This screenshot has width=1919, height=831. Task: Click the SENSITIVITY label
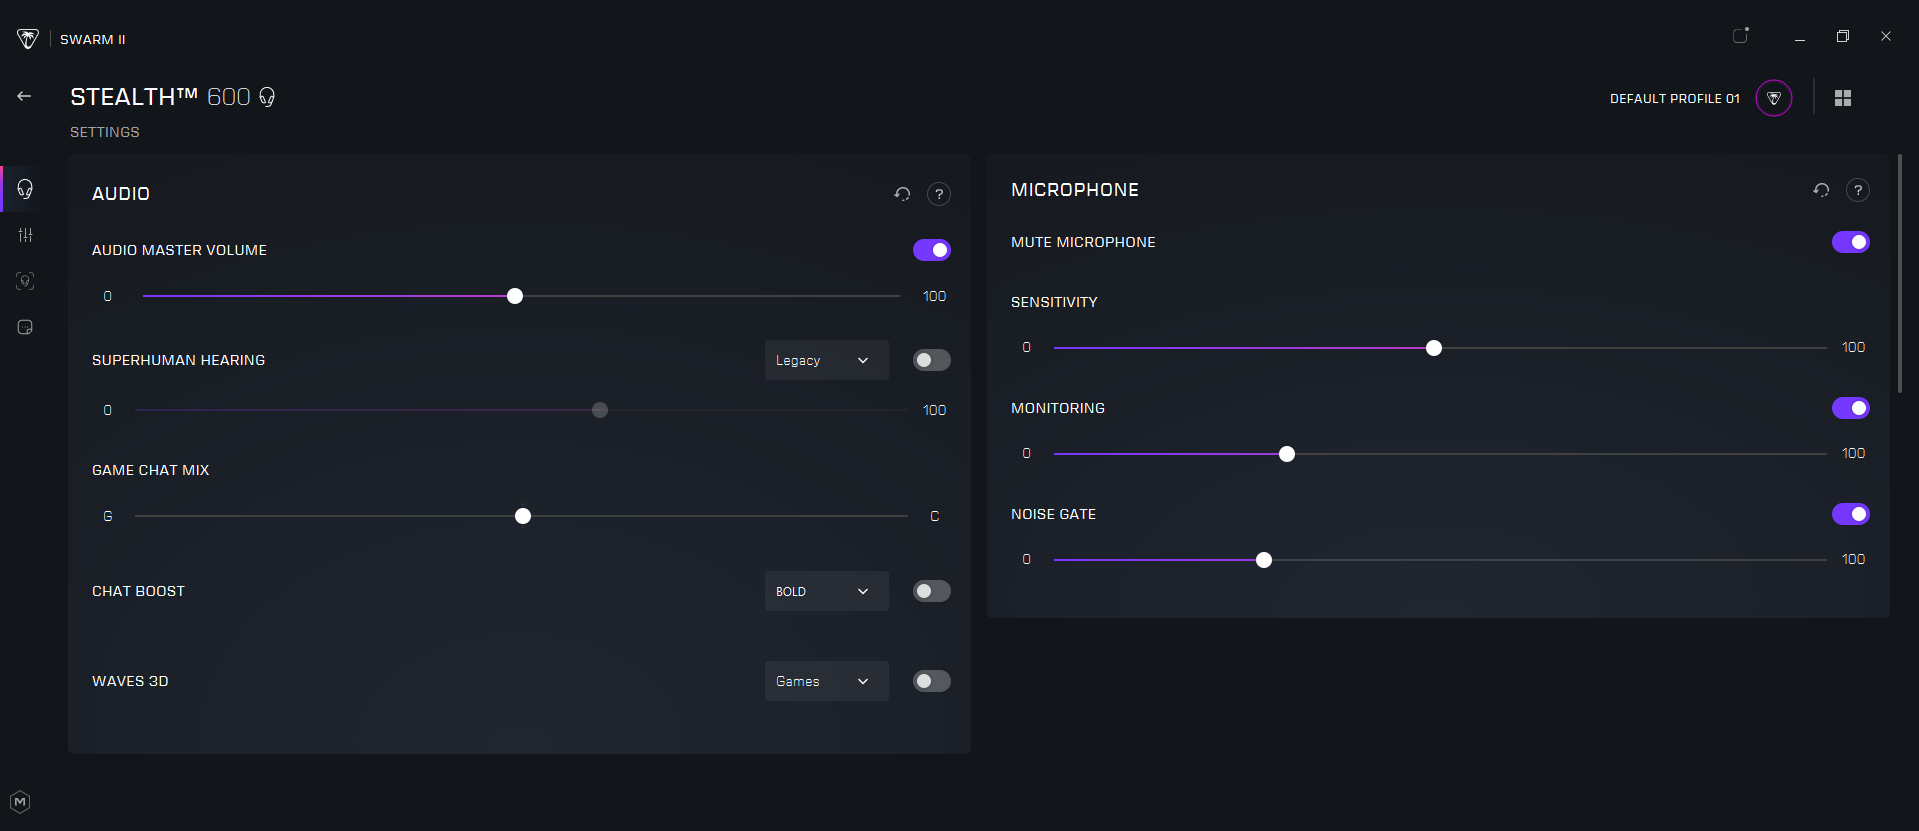point(1054,302)
